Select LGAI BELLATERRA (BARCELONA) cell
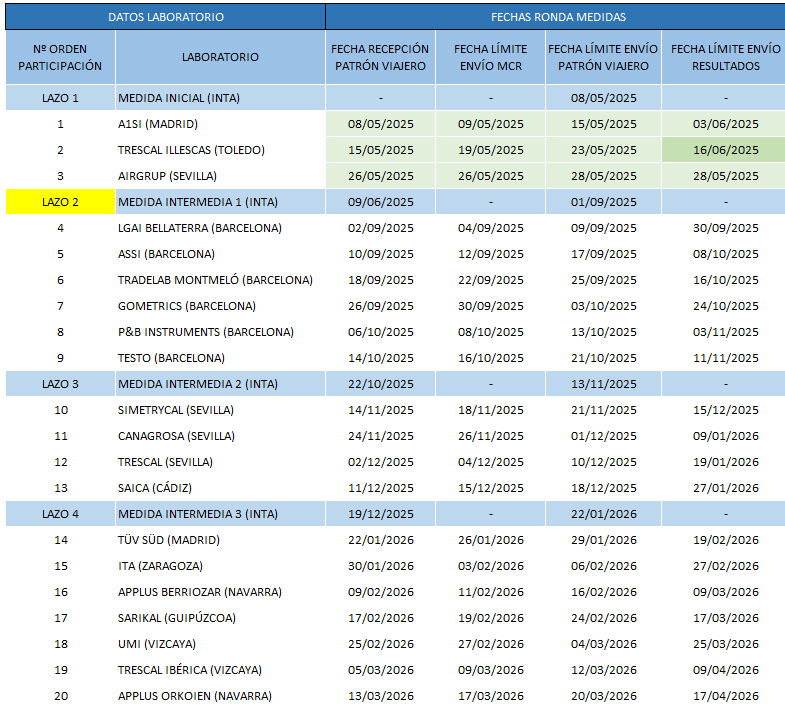The height and width of the screenshot is (706, 785). tap(220, 228)
